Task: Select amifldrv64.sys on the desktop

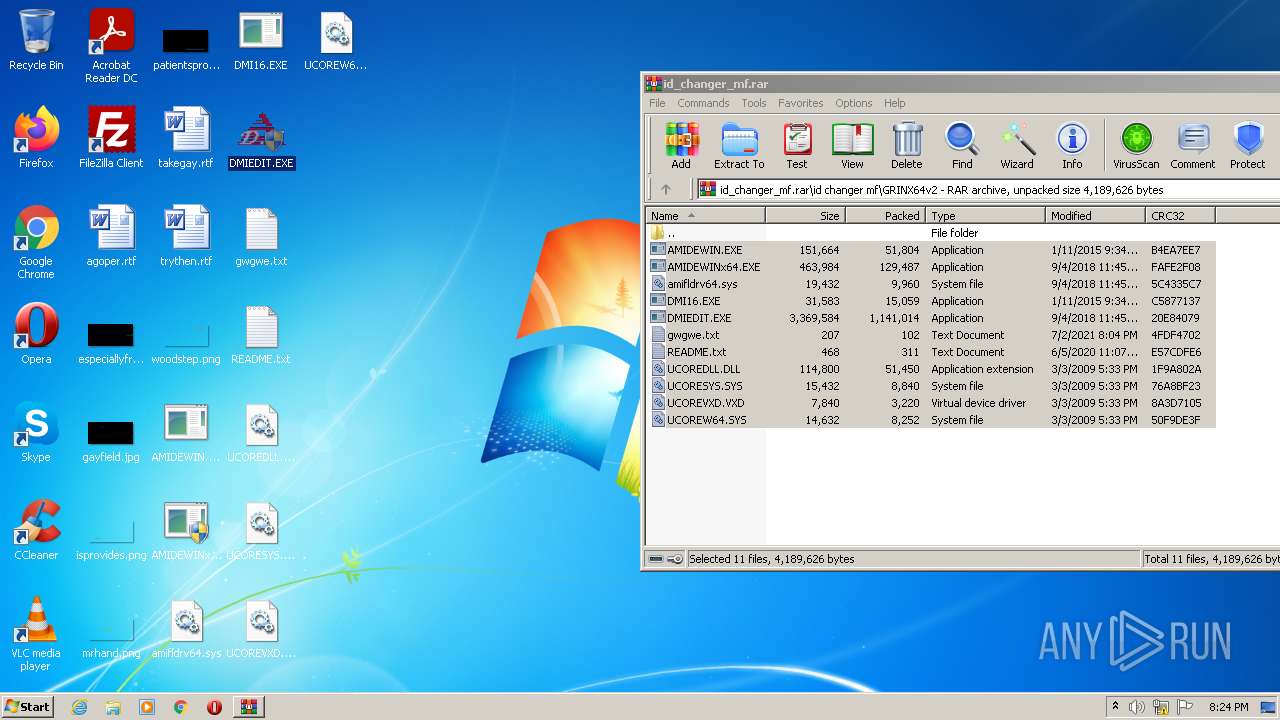Action: (x=186, y=627)
